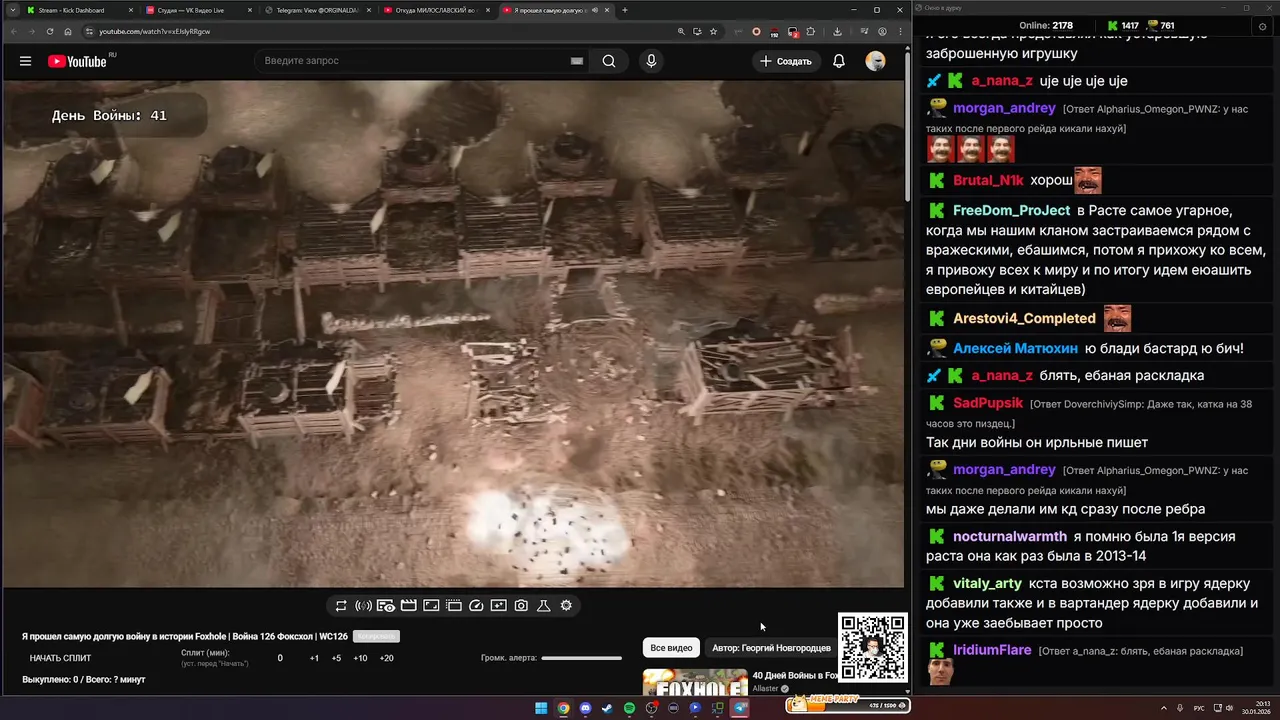Click 'НАЧАТЬ СПЛИТ' button

60,658
